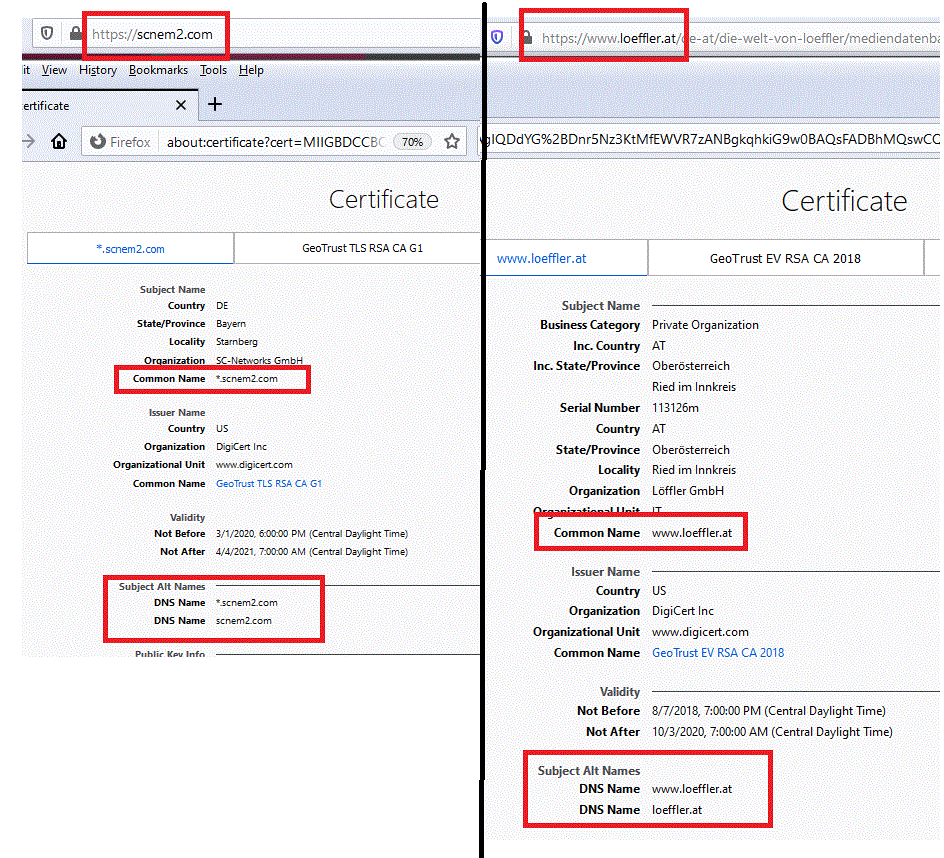Click the Private Organization business category value
The width and height of the screenshot is (944, 858).
click(705, 325)
